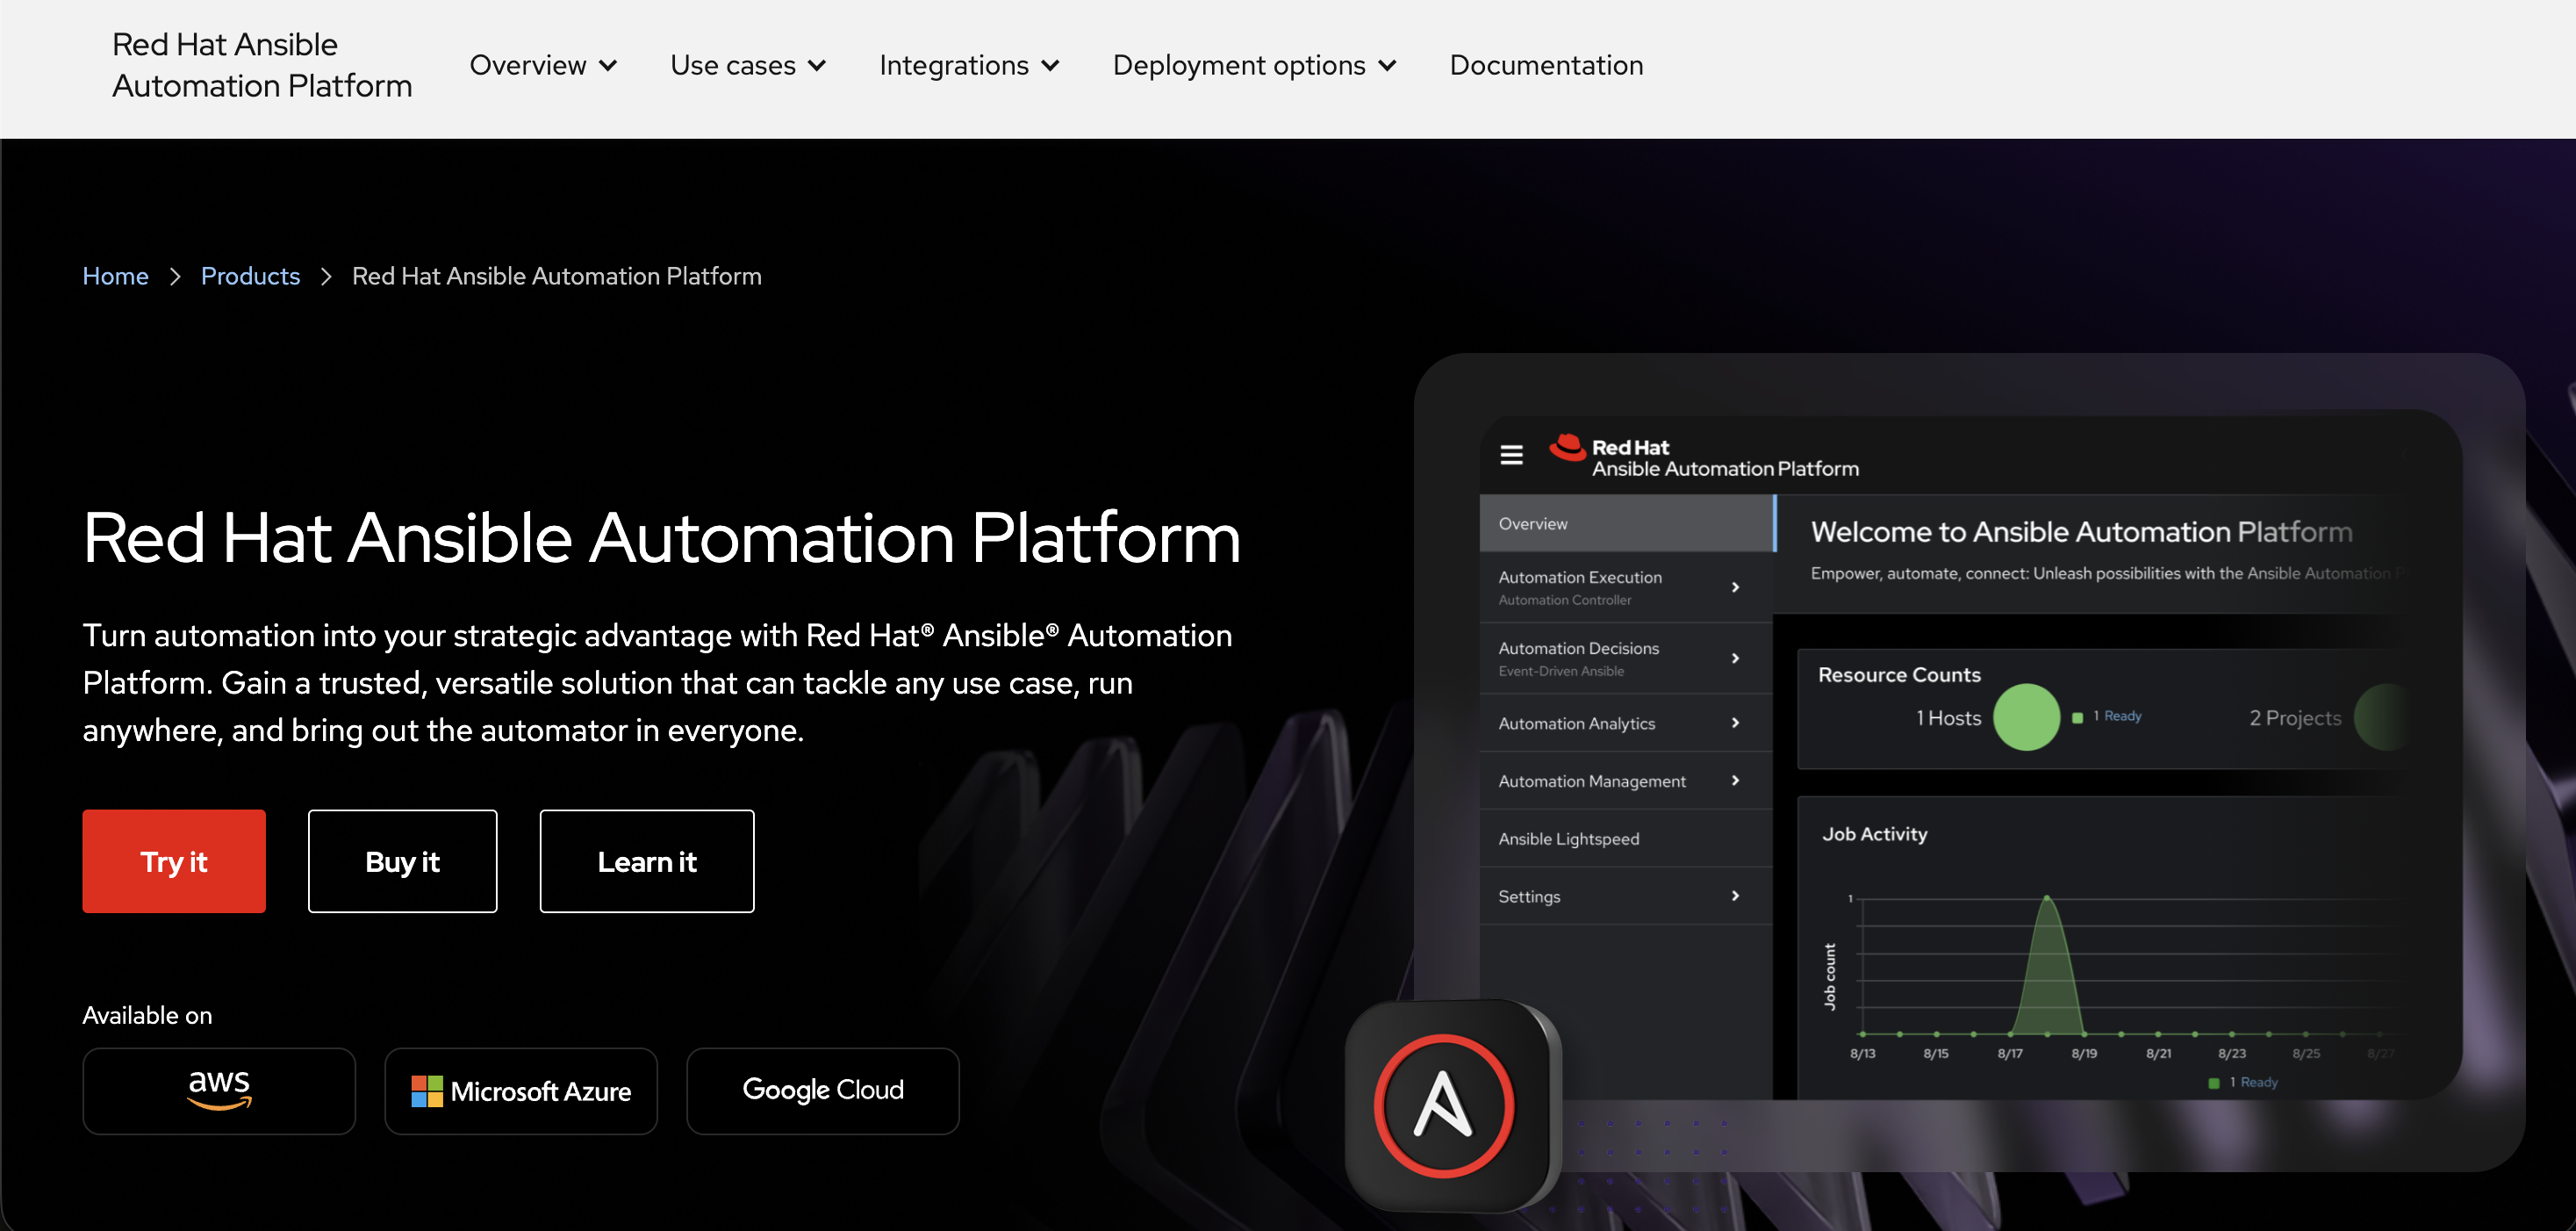The width and height of the screenshot is (2576, 1231).
Task: Open the Documentation navigation item
Action: click(x=1546, y=66)
